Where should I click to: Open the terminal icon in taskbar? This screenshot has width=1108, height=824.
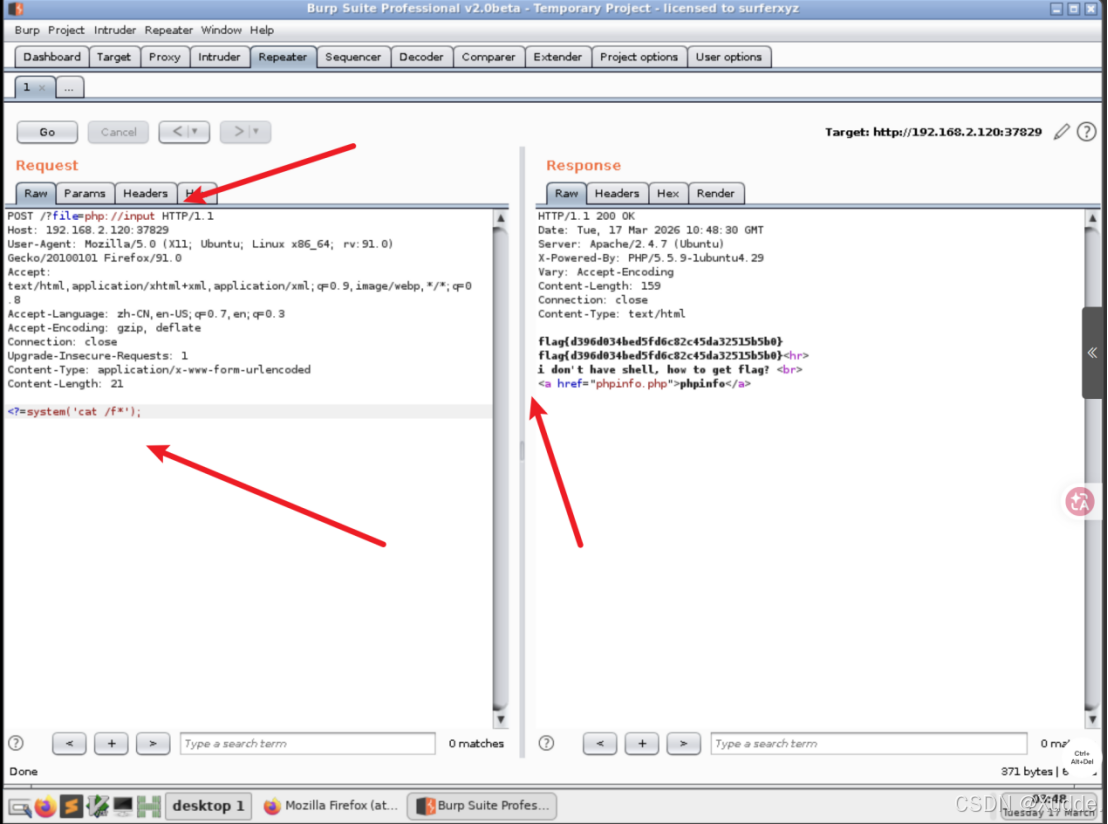pyautogui.click(x=123, y=806)
